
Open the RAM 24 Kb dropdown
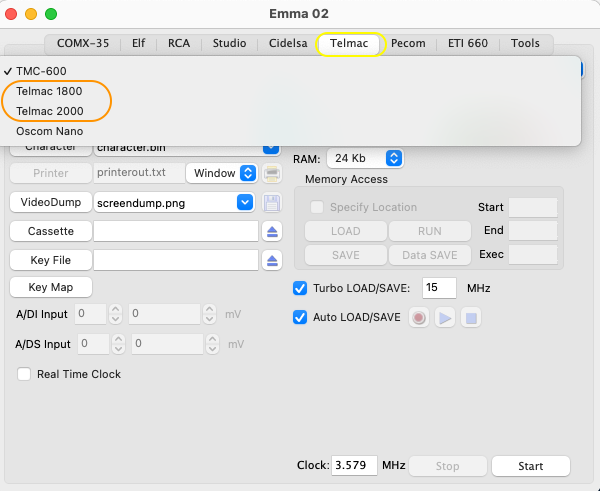[365, 158]
